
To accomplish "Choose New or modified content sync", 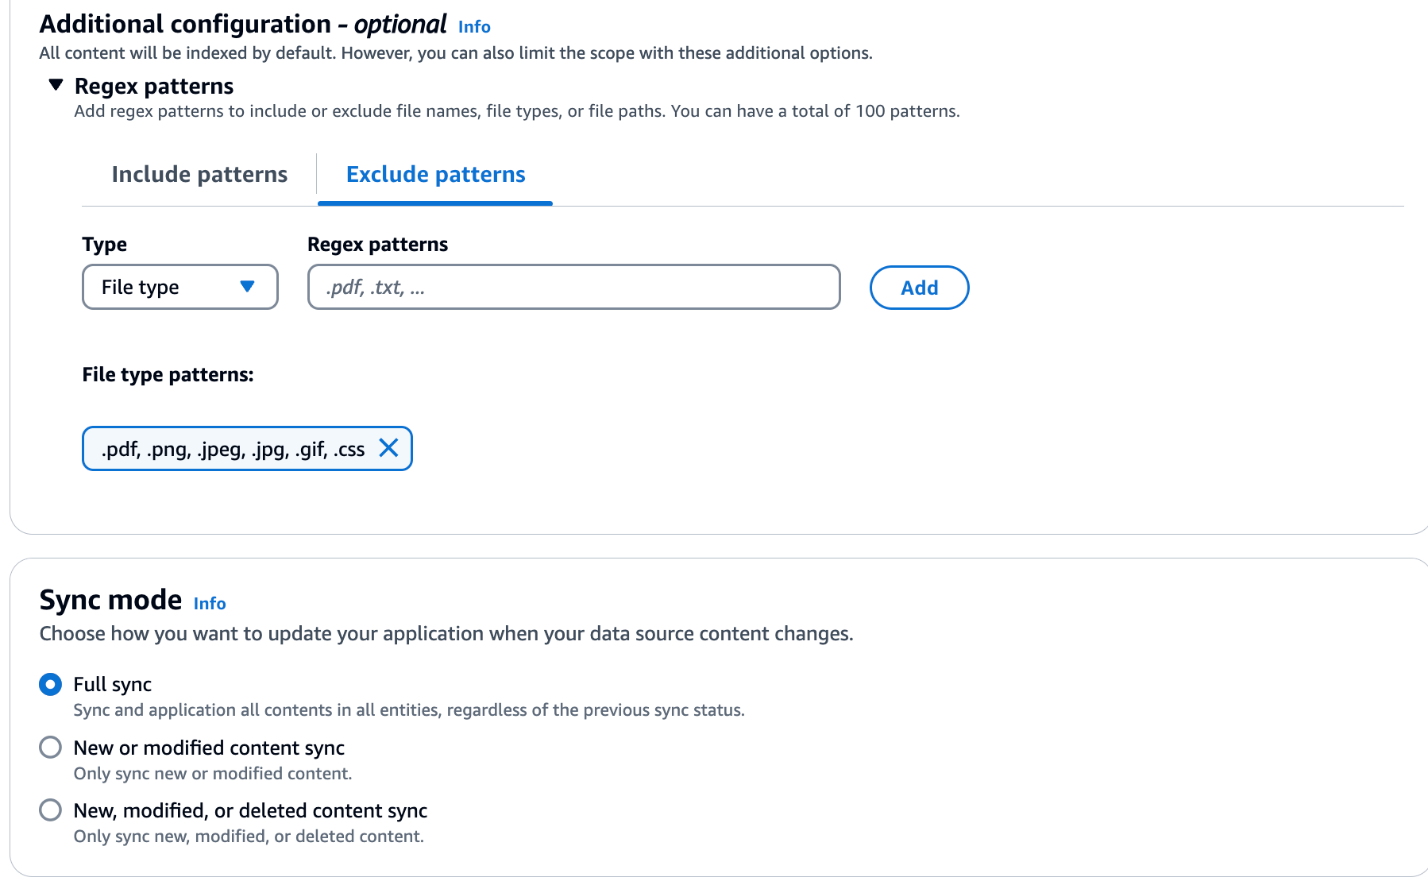I will (x=50, y=747).
